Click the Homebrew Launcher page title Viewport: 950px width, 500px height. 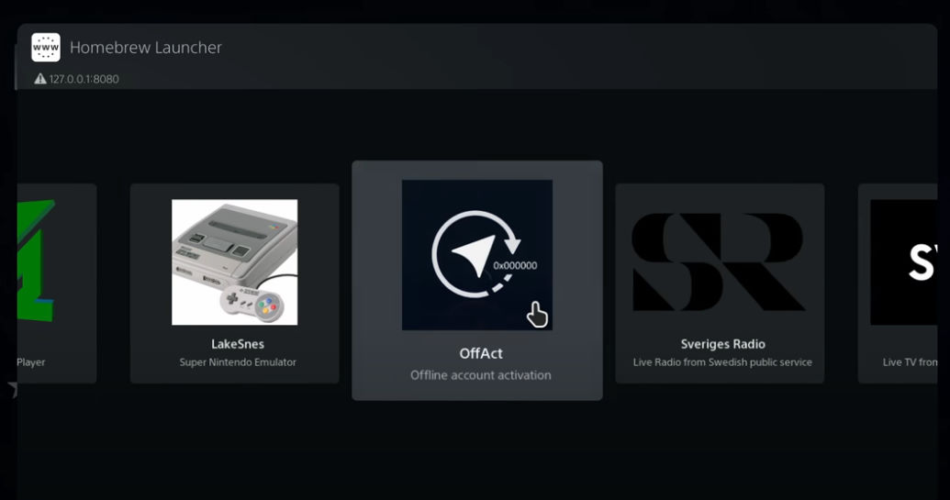click(145, 47)
